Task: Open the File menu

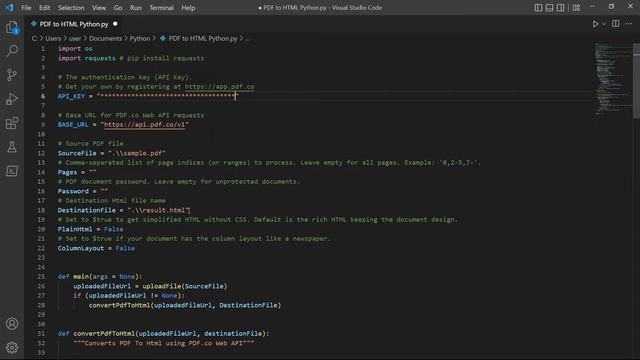Action: pos(26,7)
